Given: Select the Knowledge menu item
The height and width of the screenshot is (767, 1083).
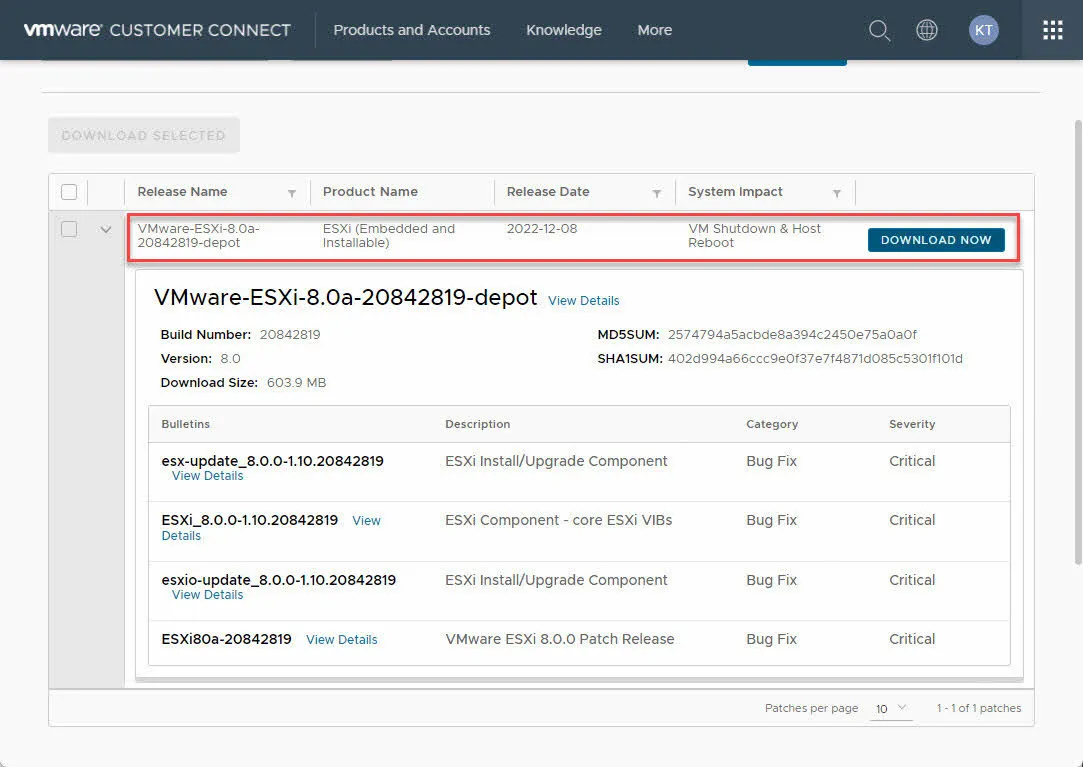Looking at the screenshot, I should 563,30.
